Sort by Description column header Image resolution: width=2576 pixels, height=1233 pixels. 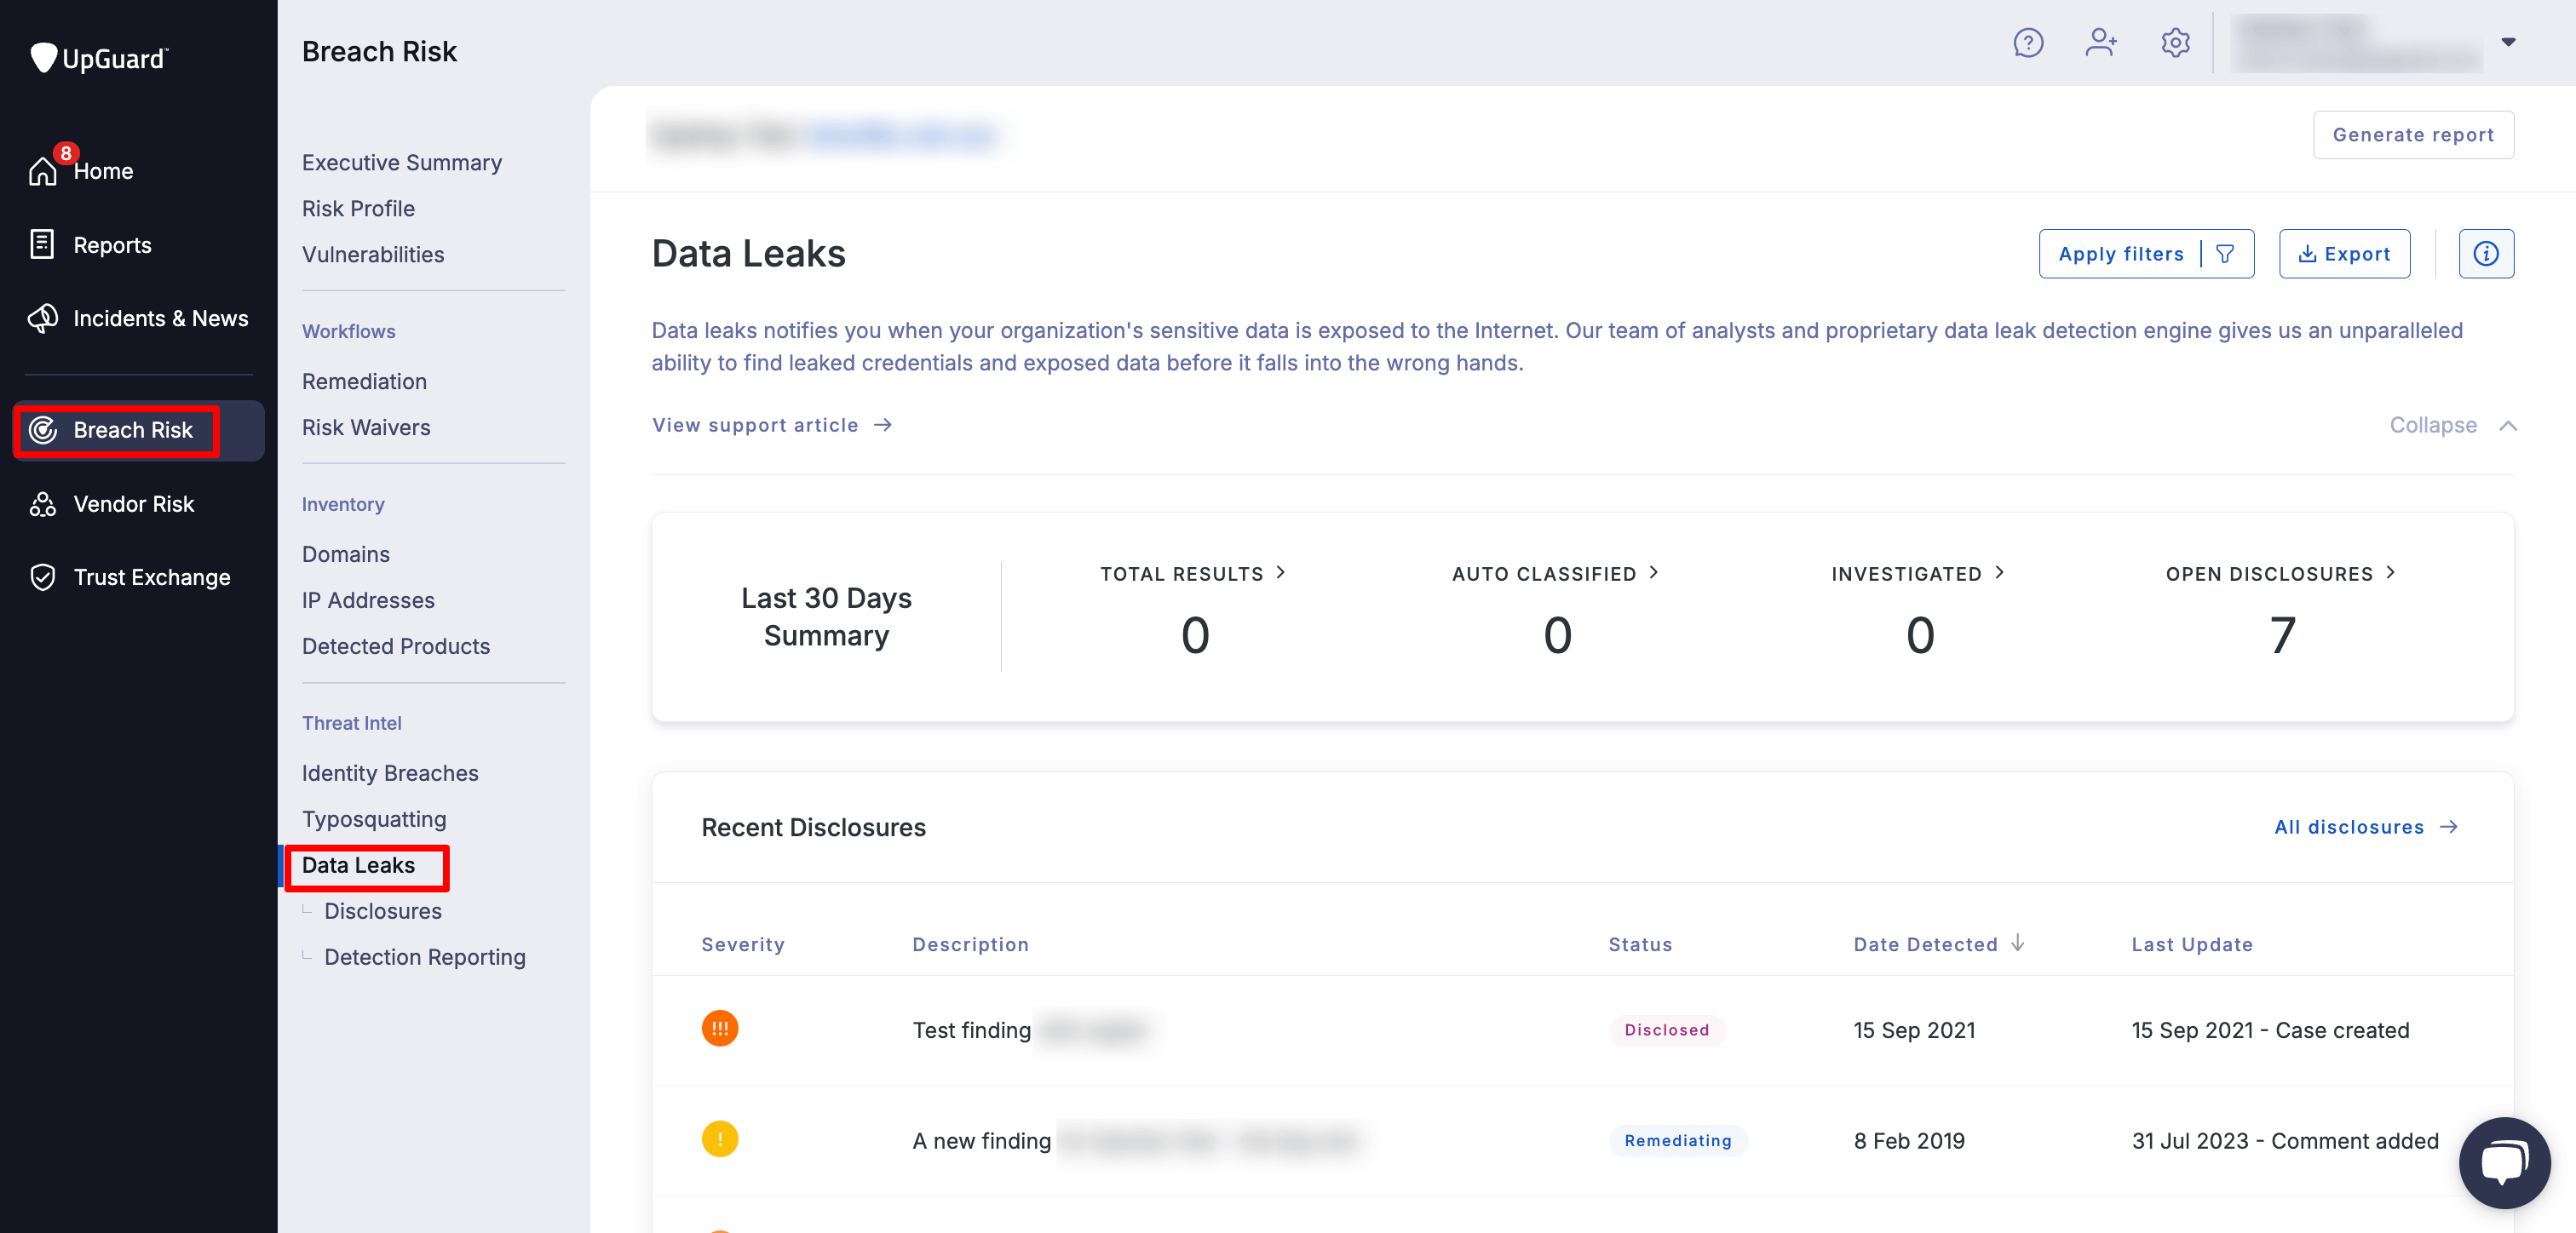[x=970, y=944]
